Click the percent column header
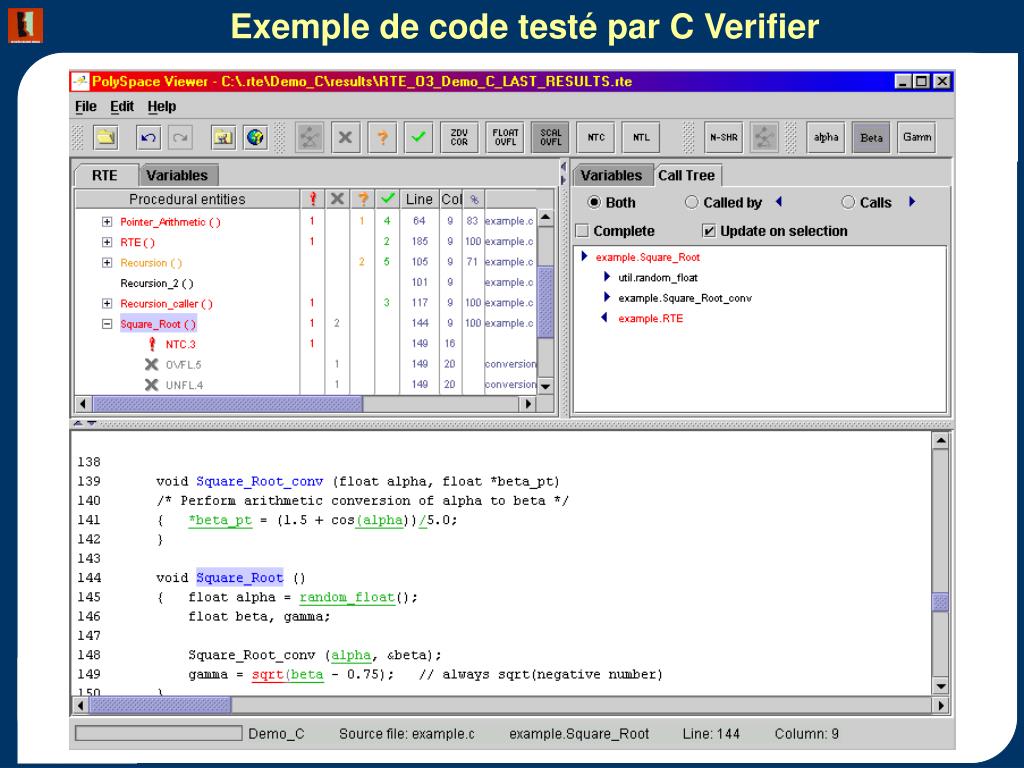Screen dimensions: 1024x768 coord(474,199)
